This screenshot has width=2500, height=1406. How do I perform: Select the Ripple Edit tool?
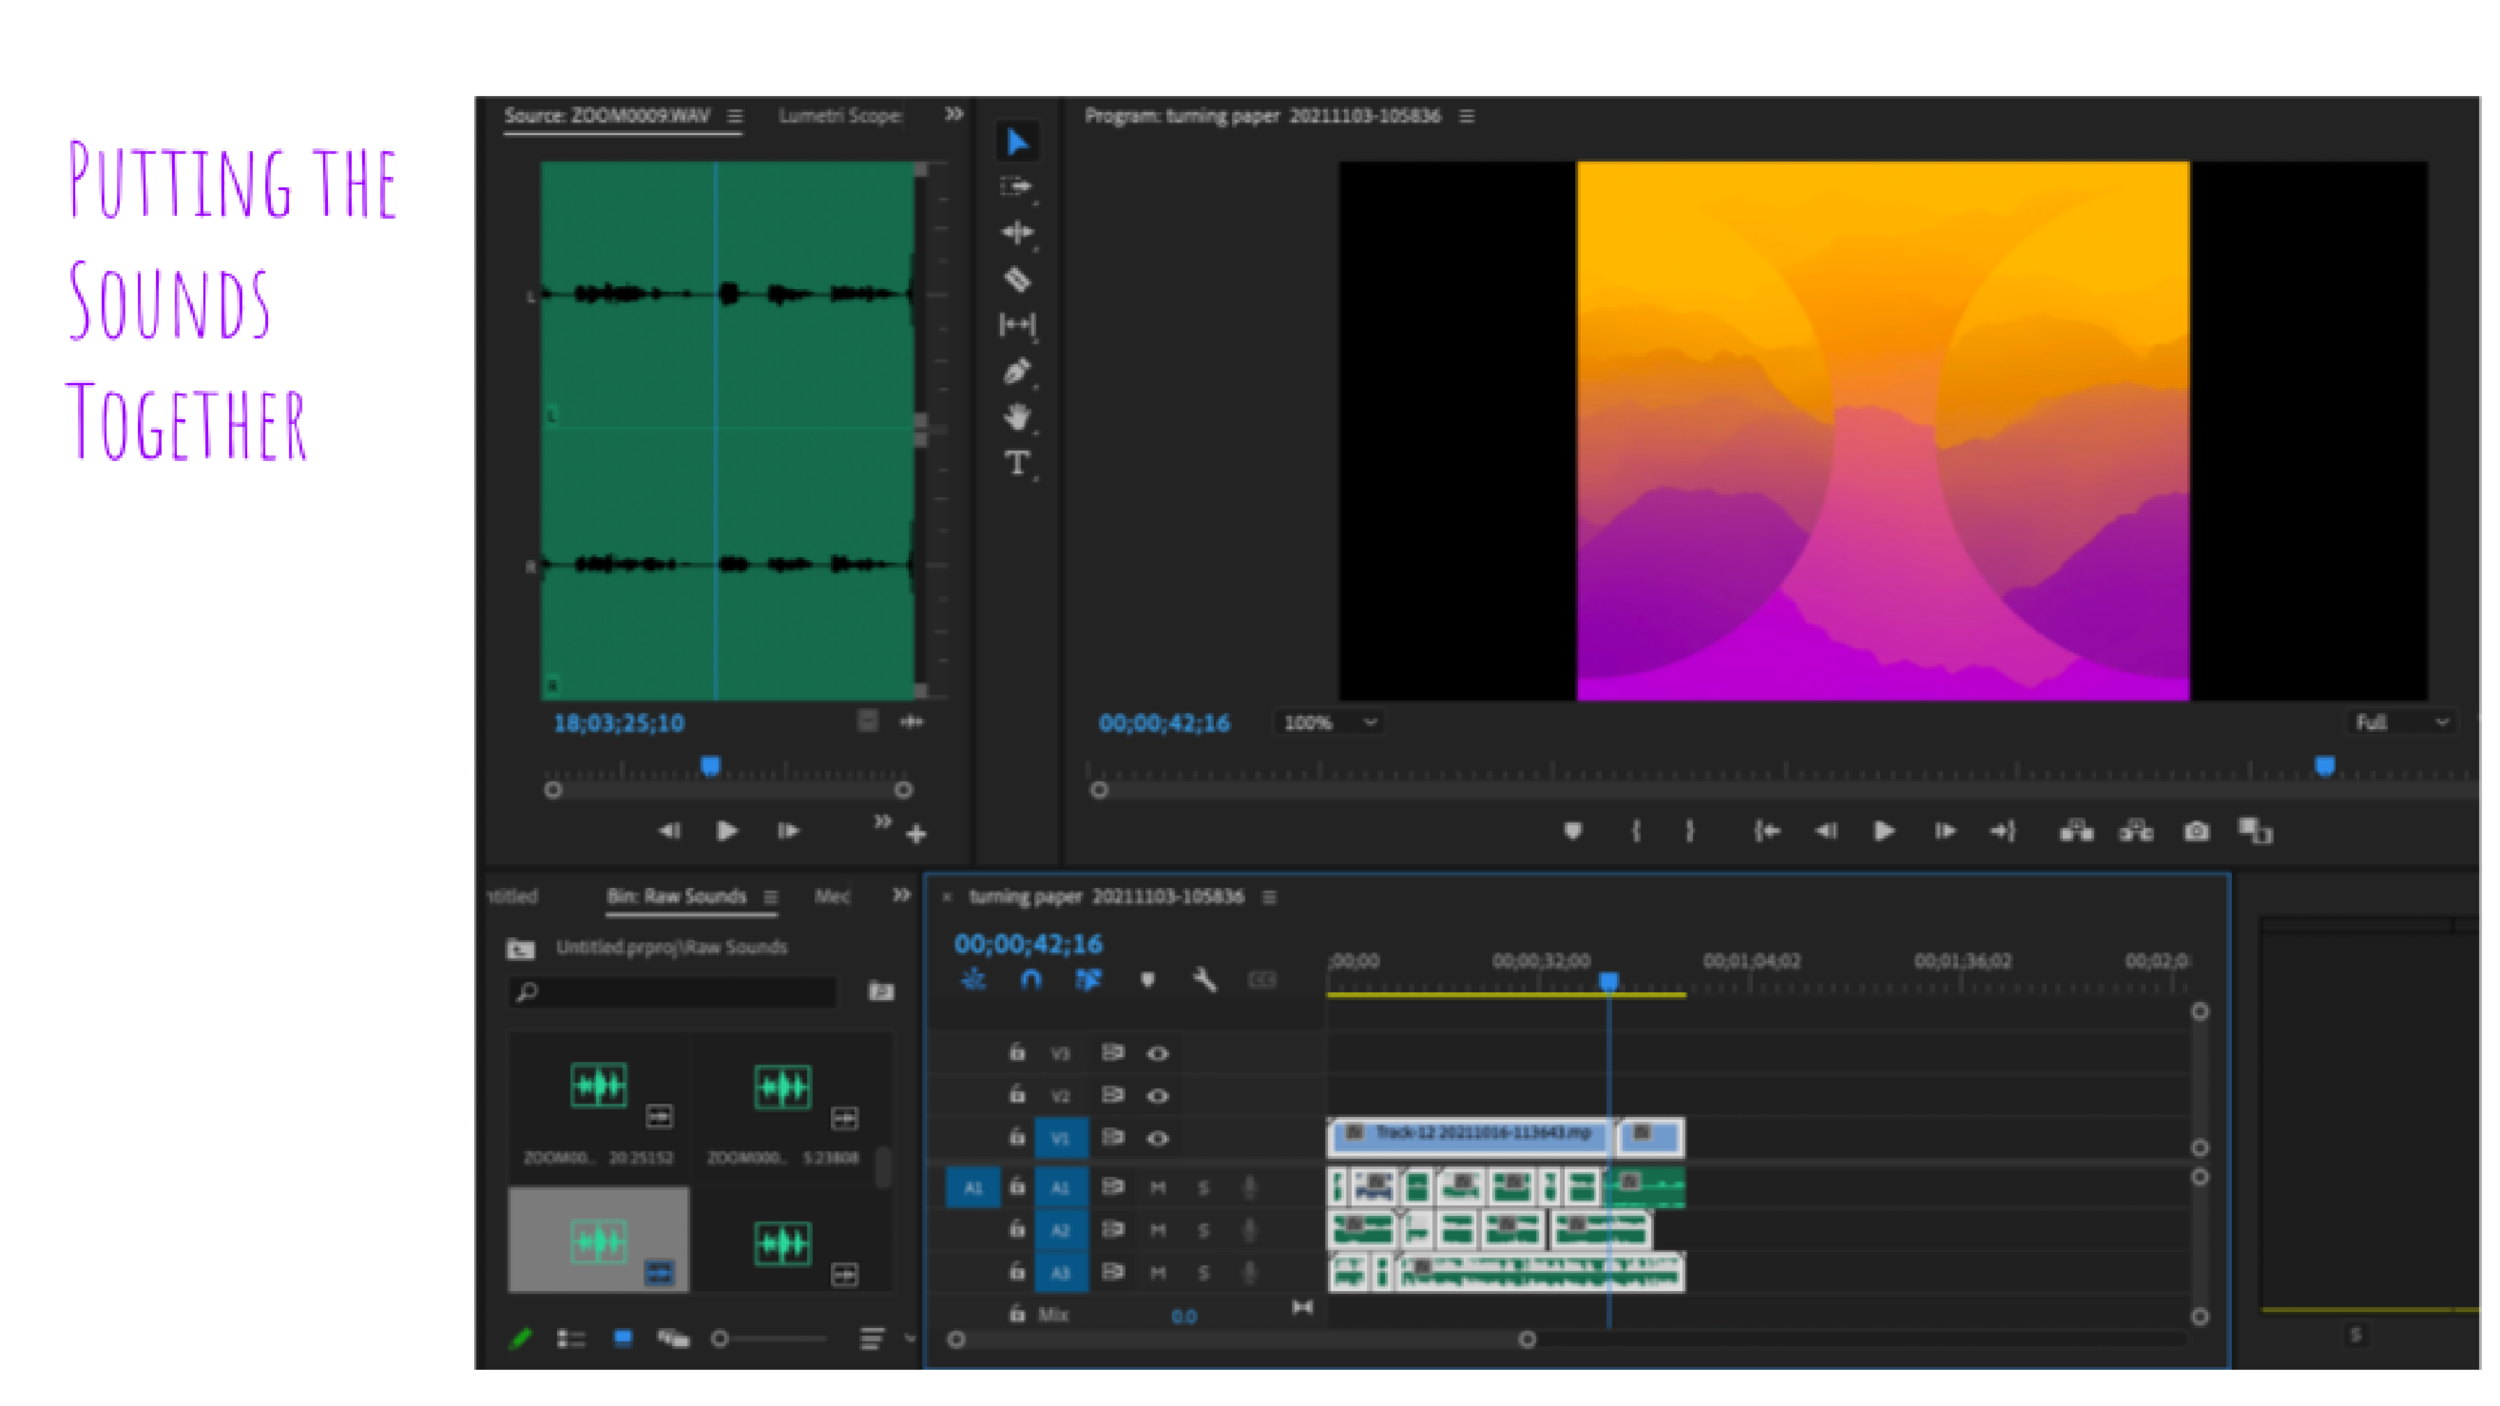point(1017,232)
